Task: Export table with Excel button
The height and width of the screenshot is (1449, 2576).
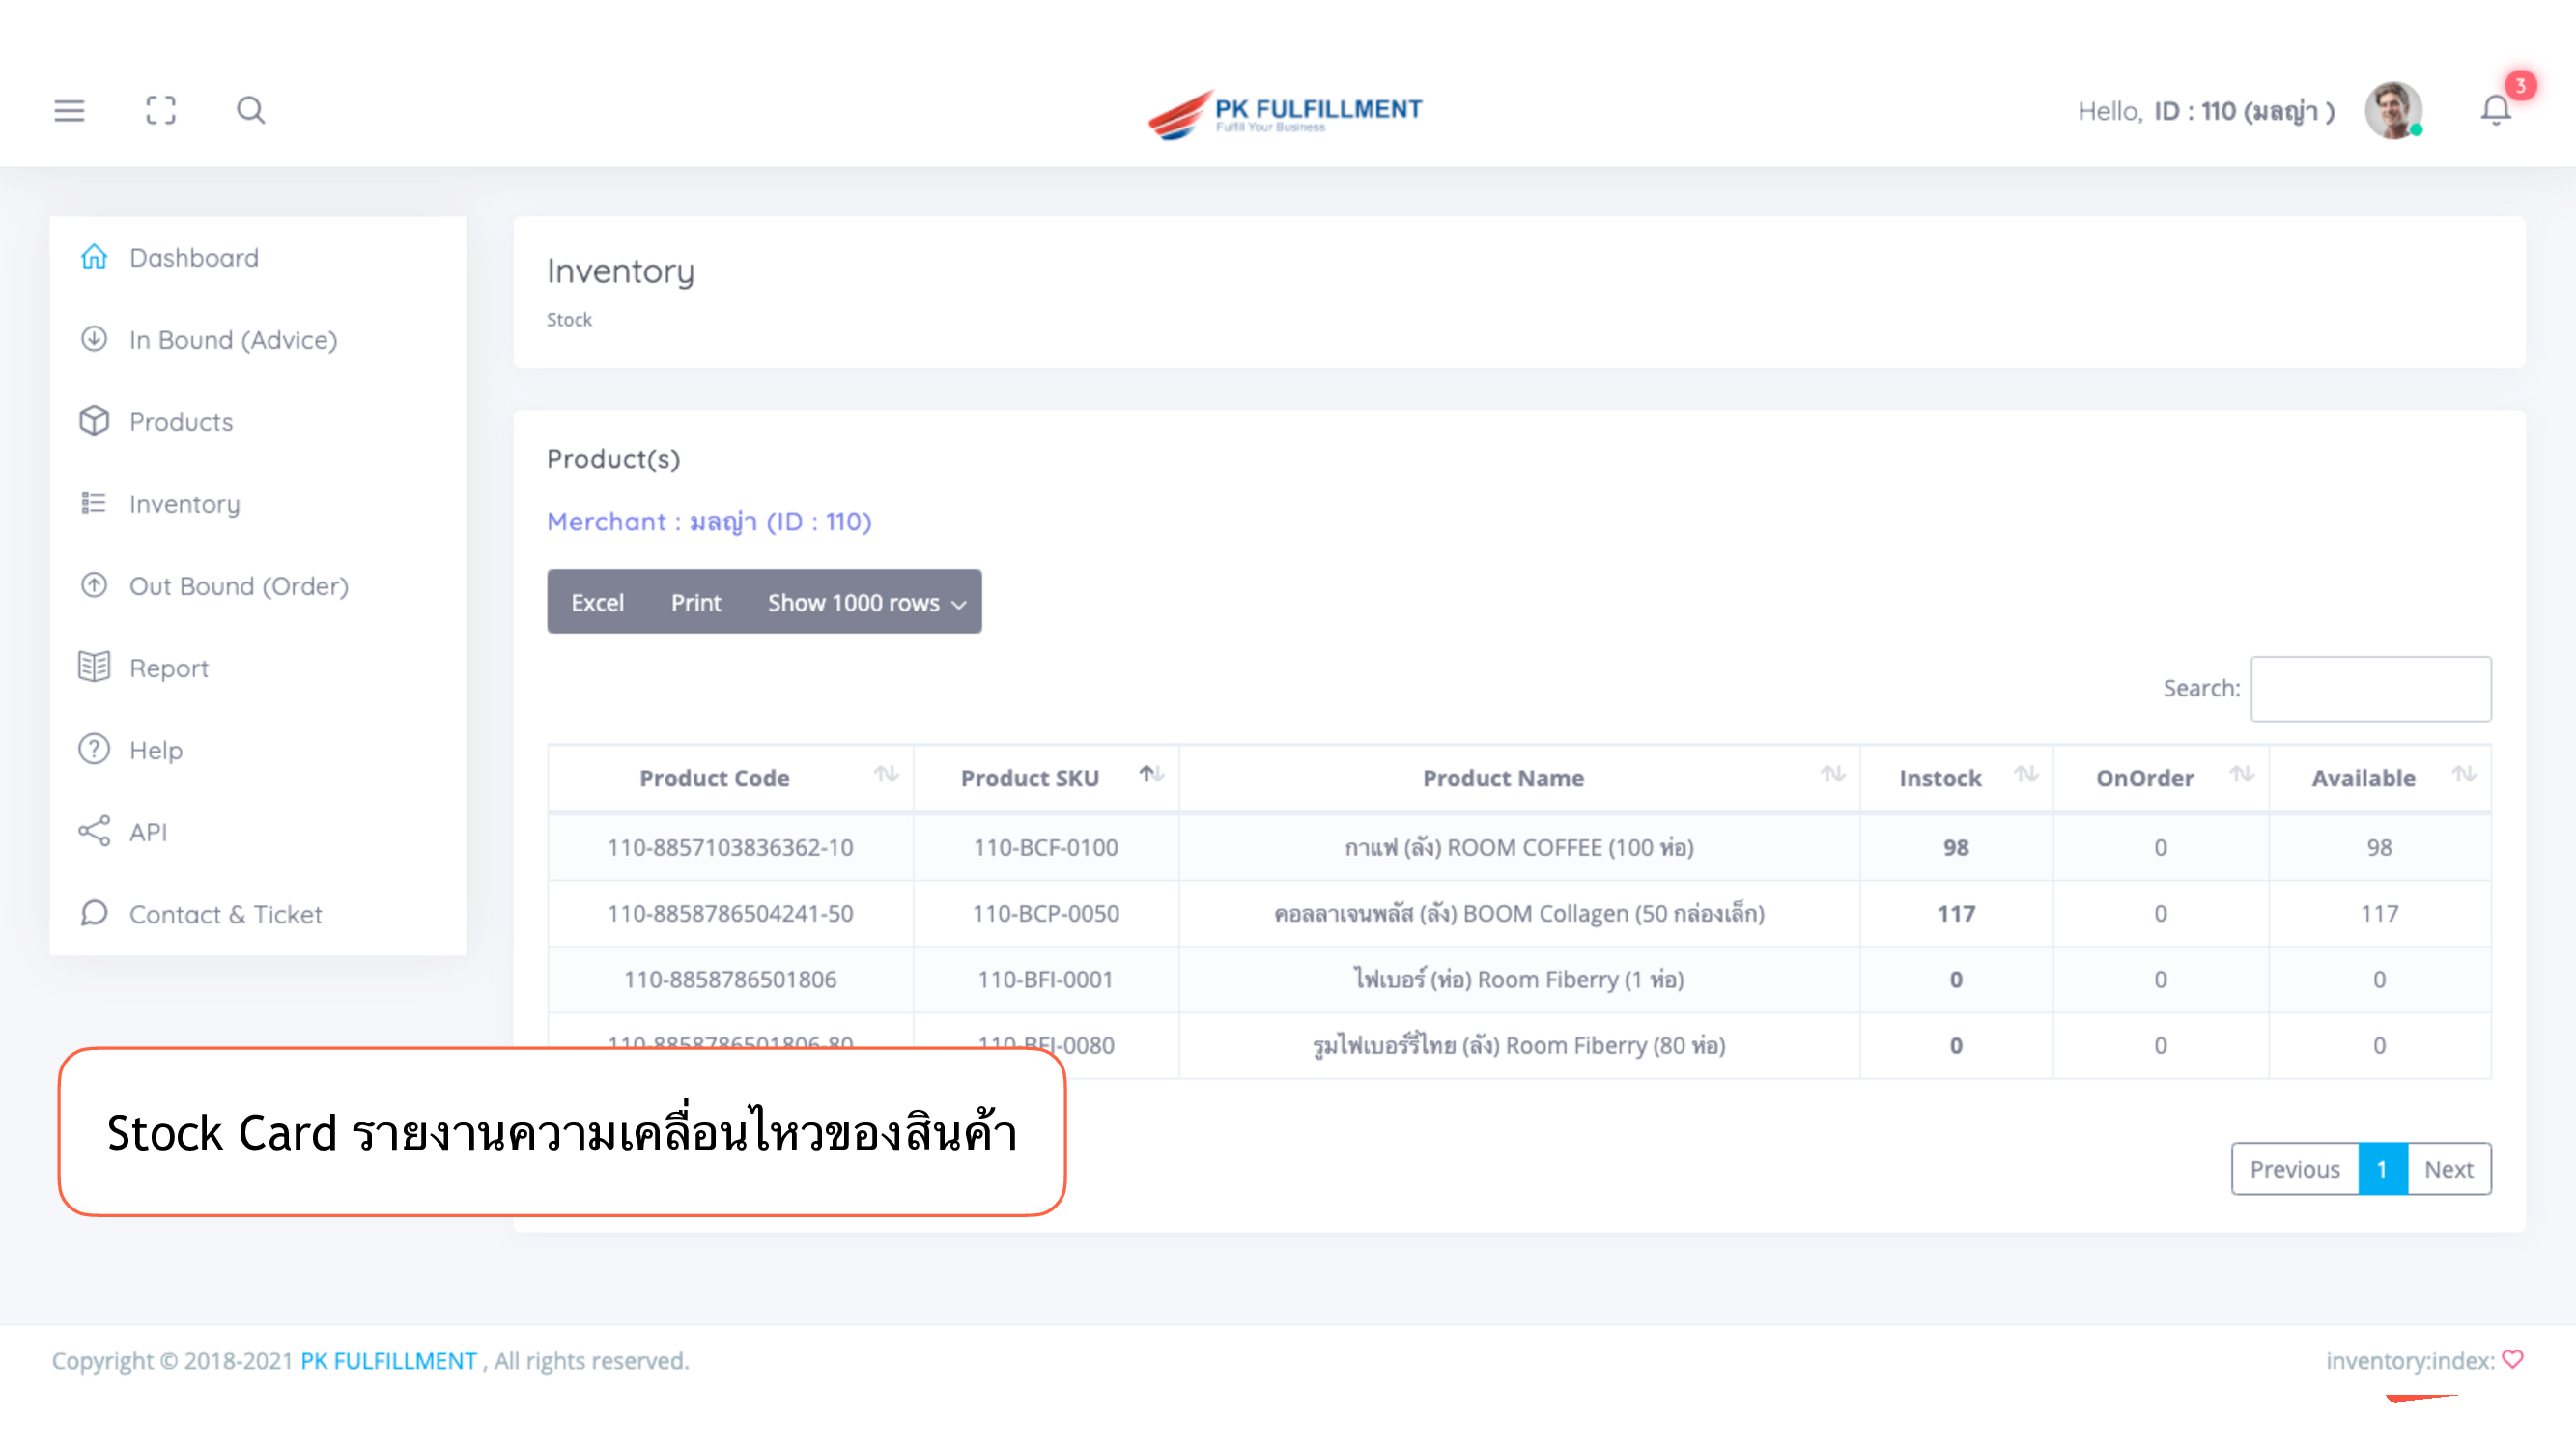Action: click(597, 602)
